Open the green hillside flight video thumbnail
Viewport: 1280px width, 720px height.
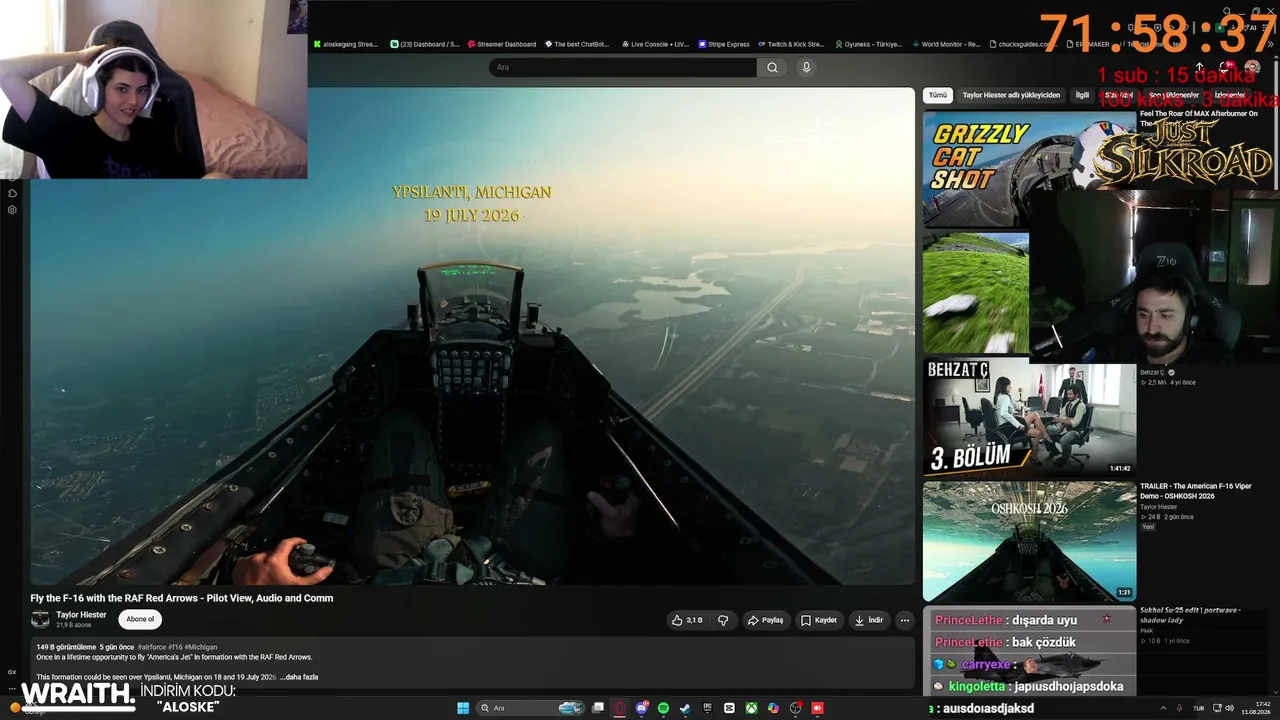976,293
